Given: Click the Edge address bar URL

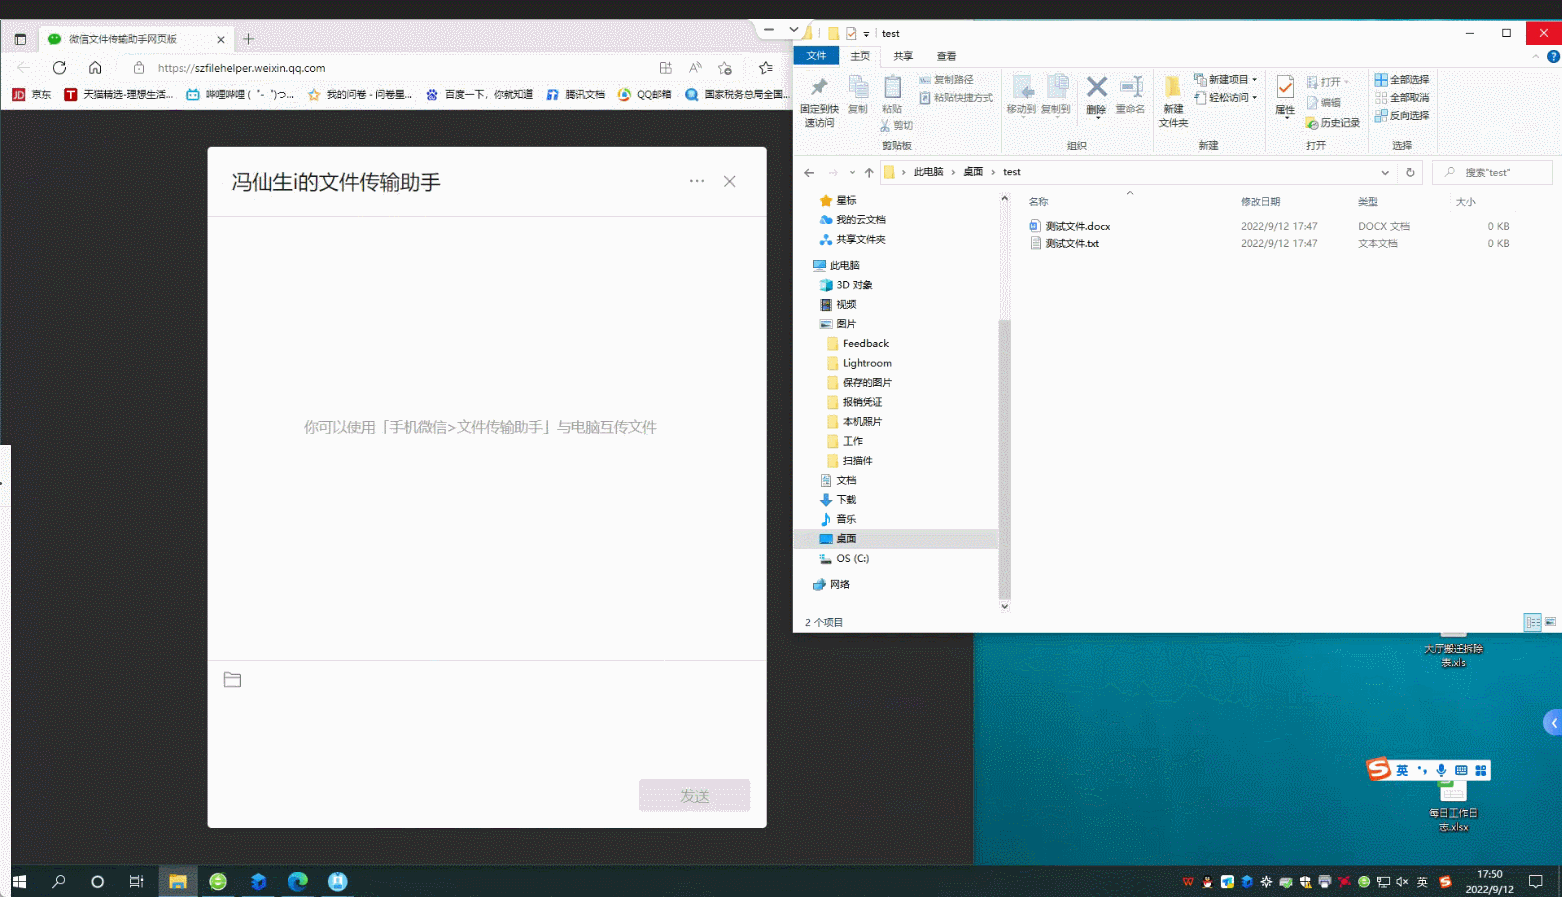Looking at the screenshot, I should point(241,68).
